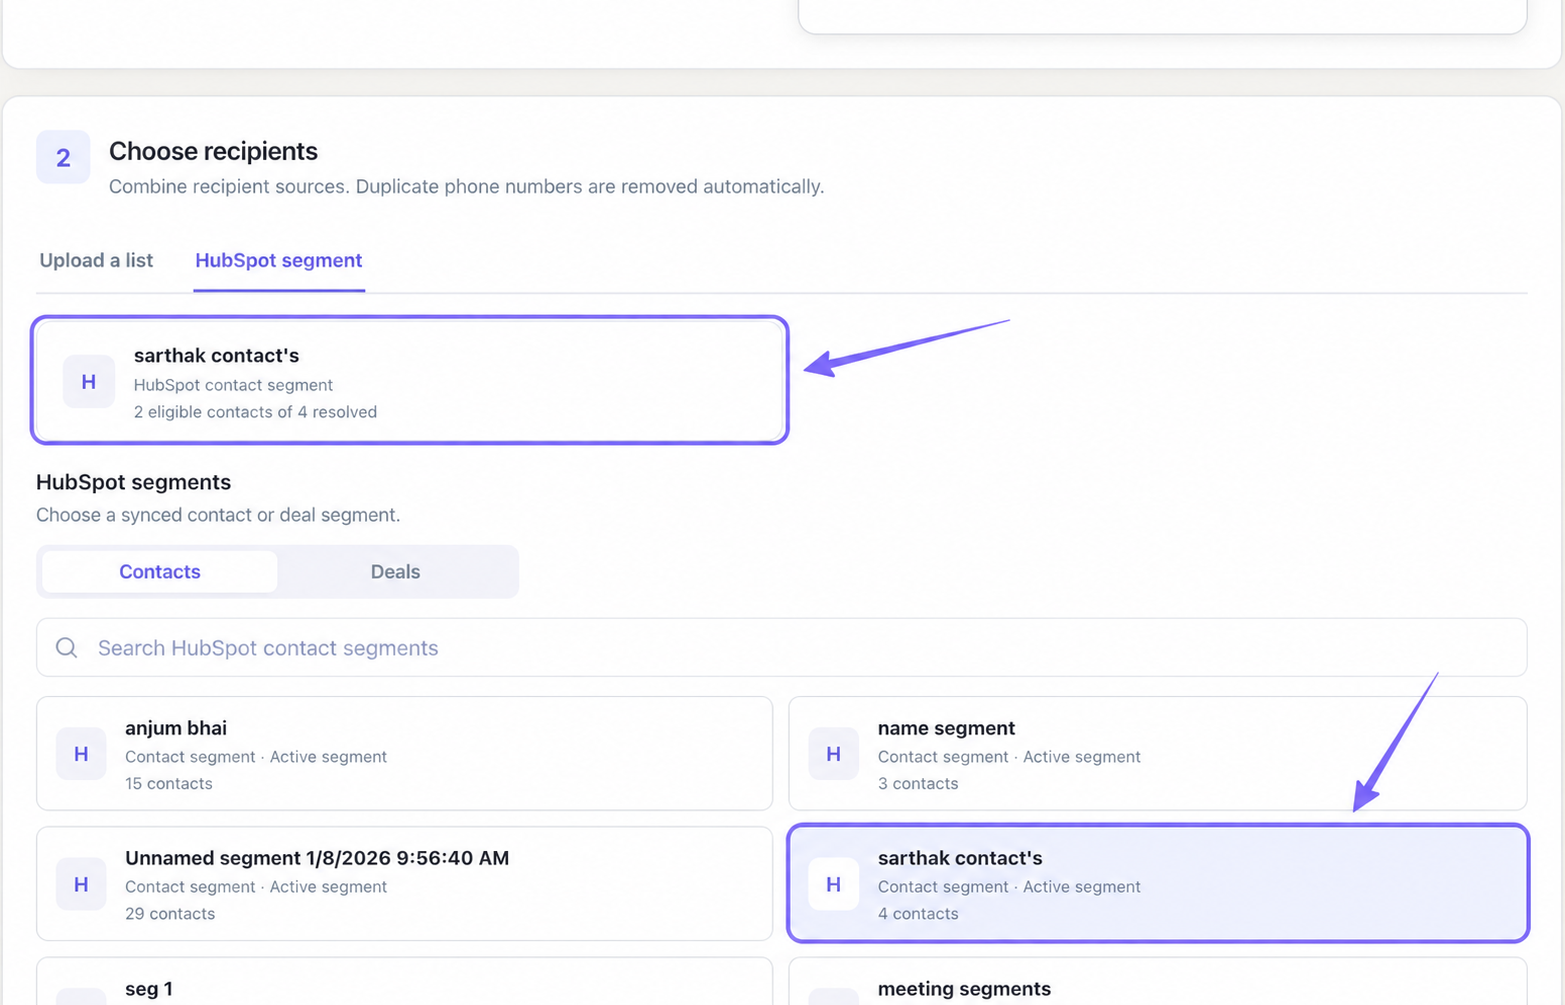
Task: Click the H icon of name segment
Action: click(833, 754)
